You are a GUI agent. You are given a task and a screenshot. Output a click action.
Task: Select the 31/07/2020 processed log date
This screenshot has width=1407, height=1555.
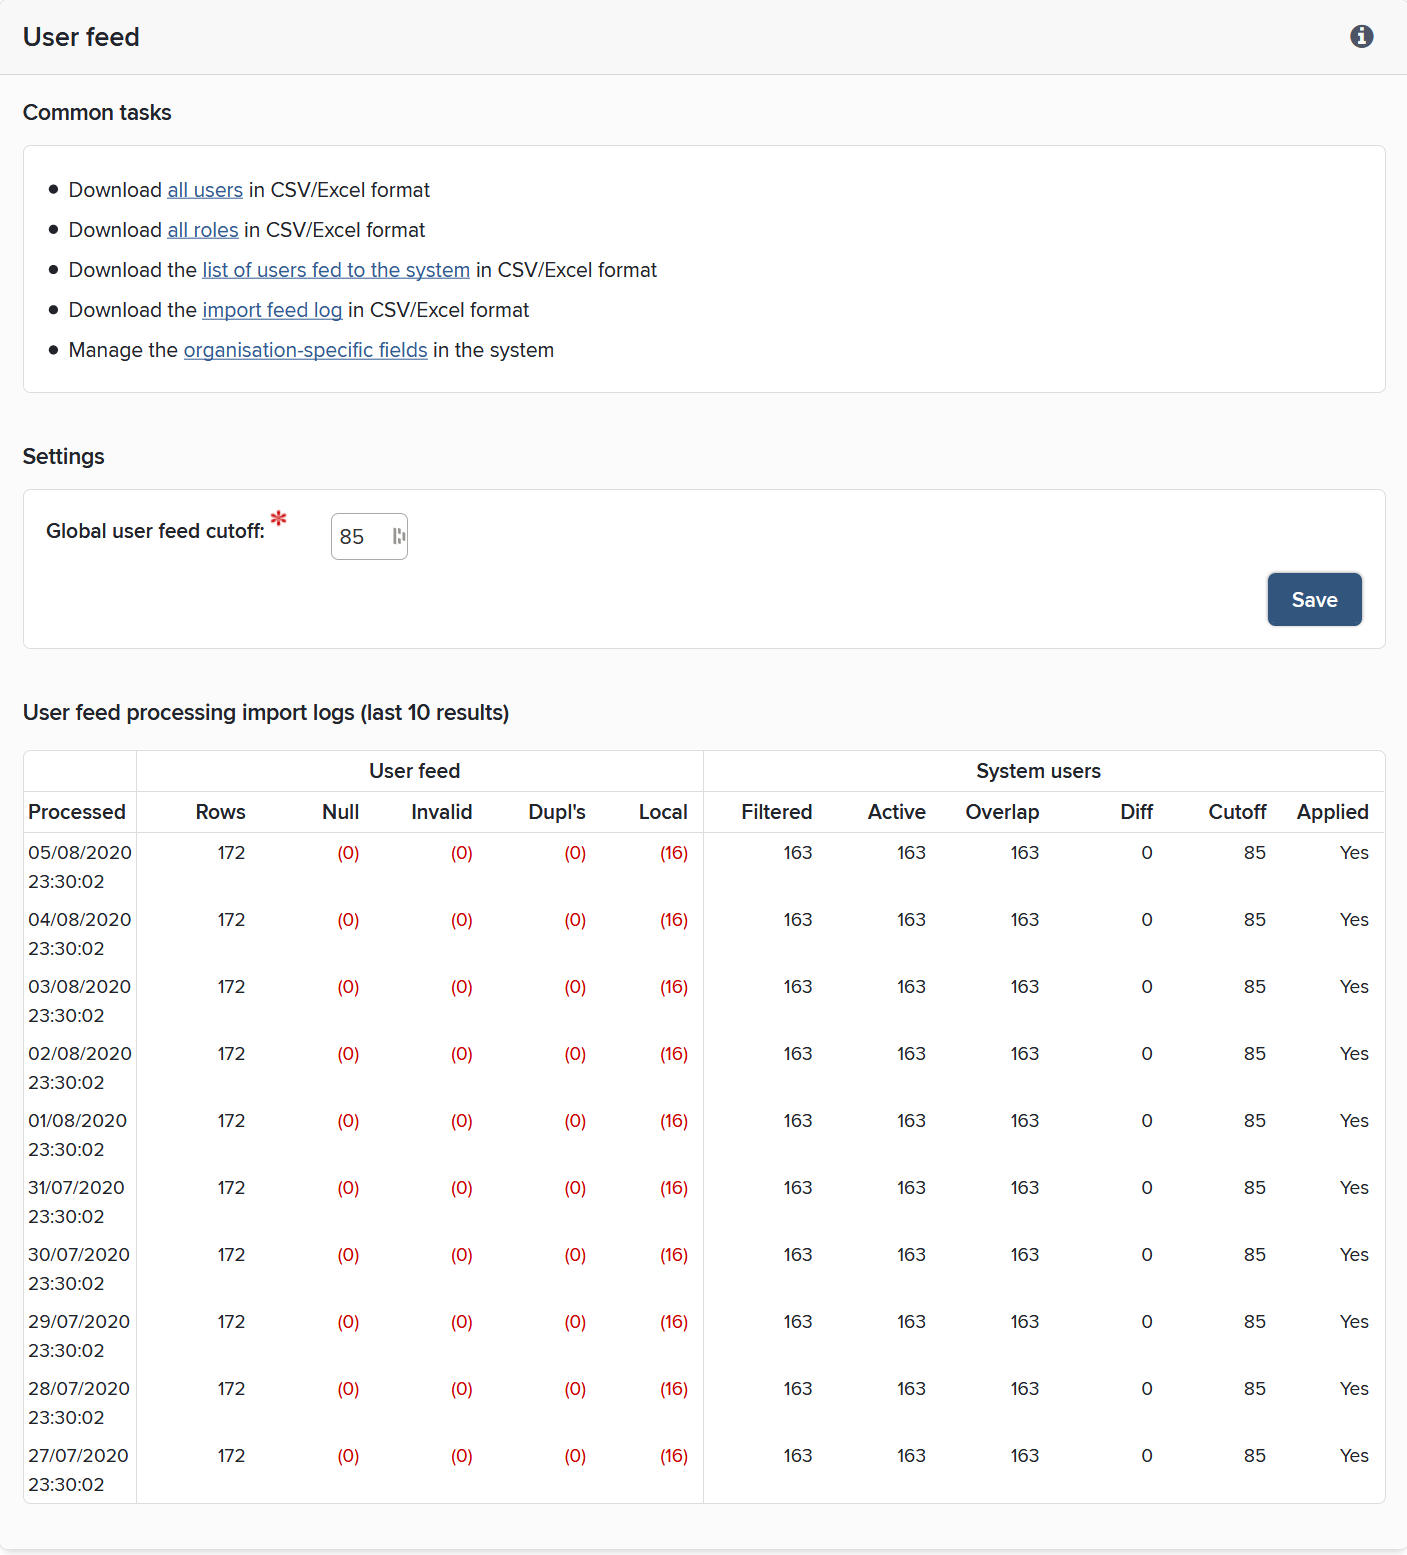click(x=77, y=1188)
